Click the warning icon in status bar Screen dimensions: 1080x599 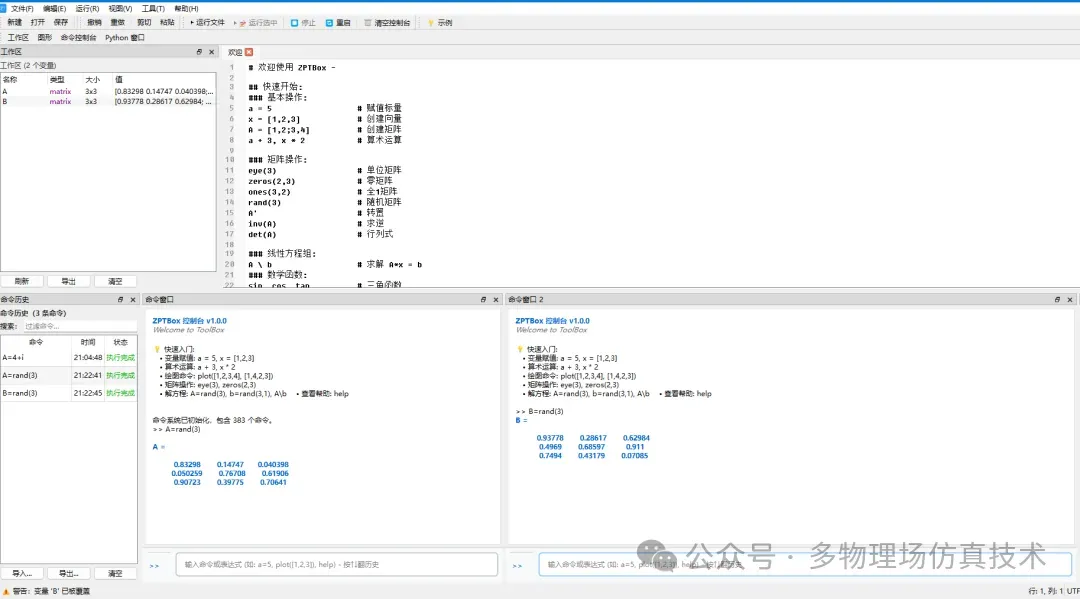coord(6,591)
